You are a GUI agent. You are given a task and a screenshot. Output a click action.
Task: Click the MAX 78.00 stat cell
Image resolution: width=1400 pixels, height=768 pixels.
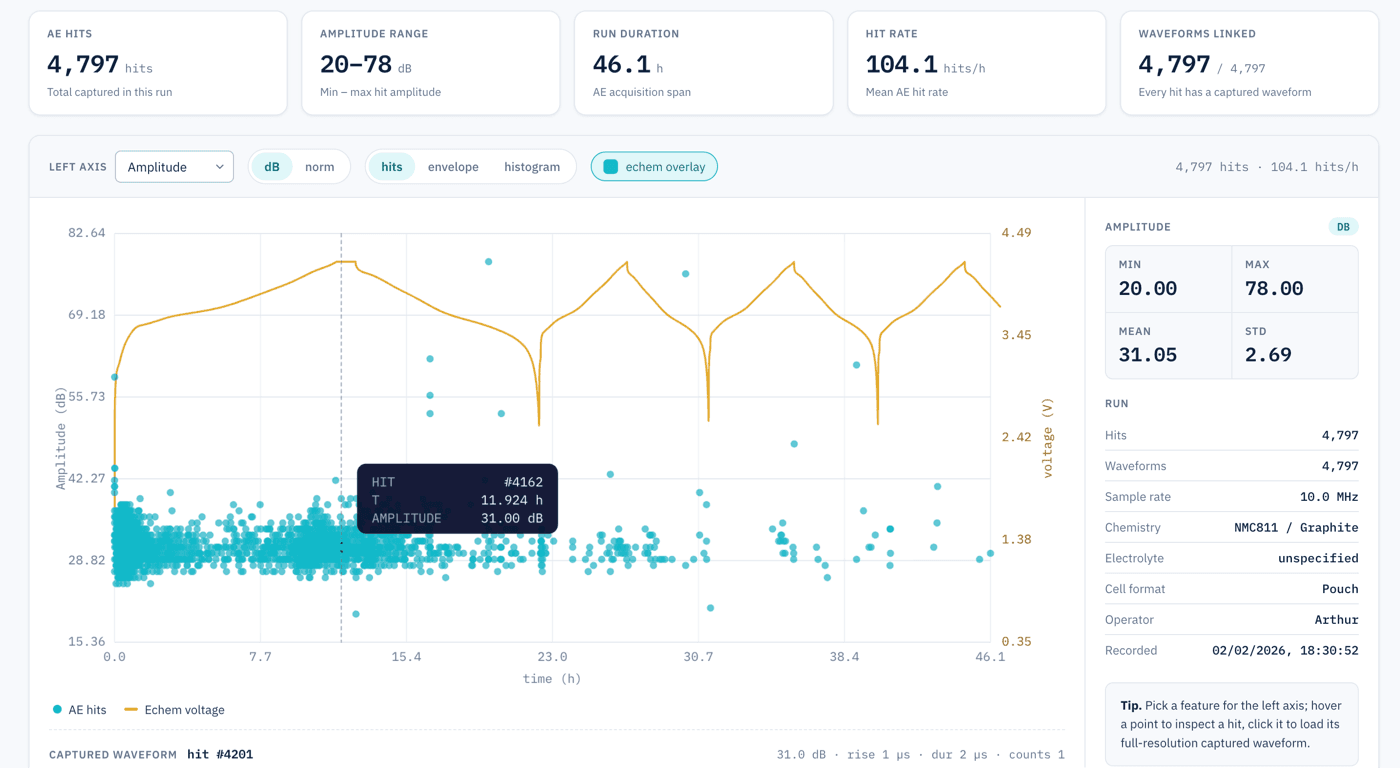(1295, 279)
